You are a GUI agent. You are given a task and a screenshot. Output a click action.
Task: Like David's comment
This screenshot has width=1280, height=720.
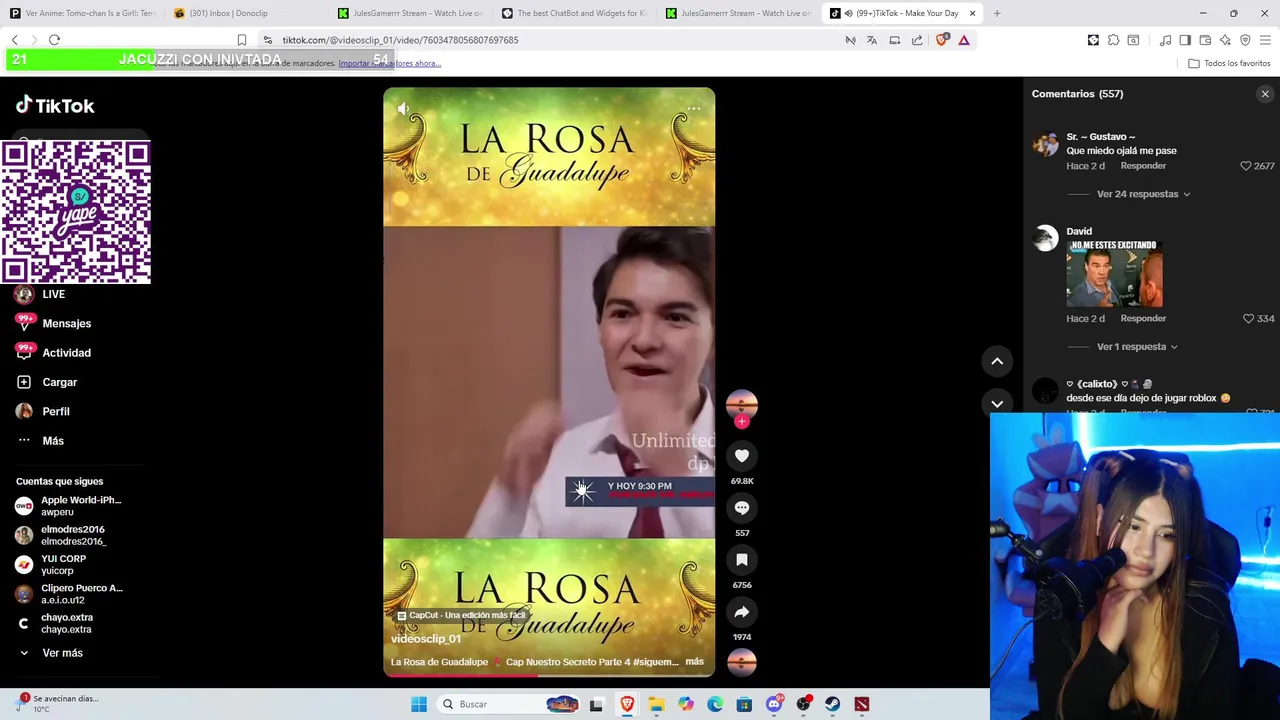(x=1248, y=318)
